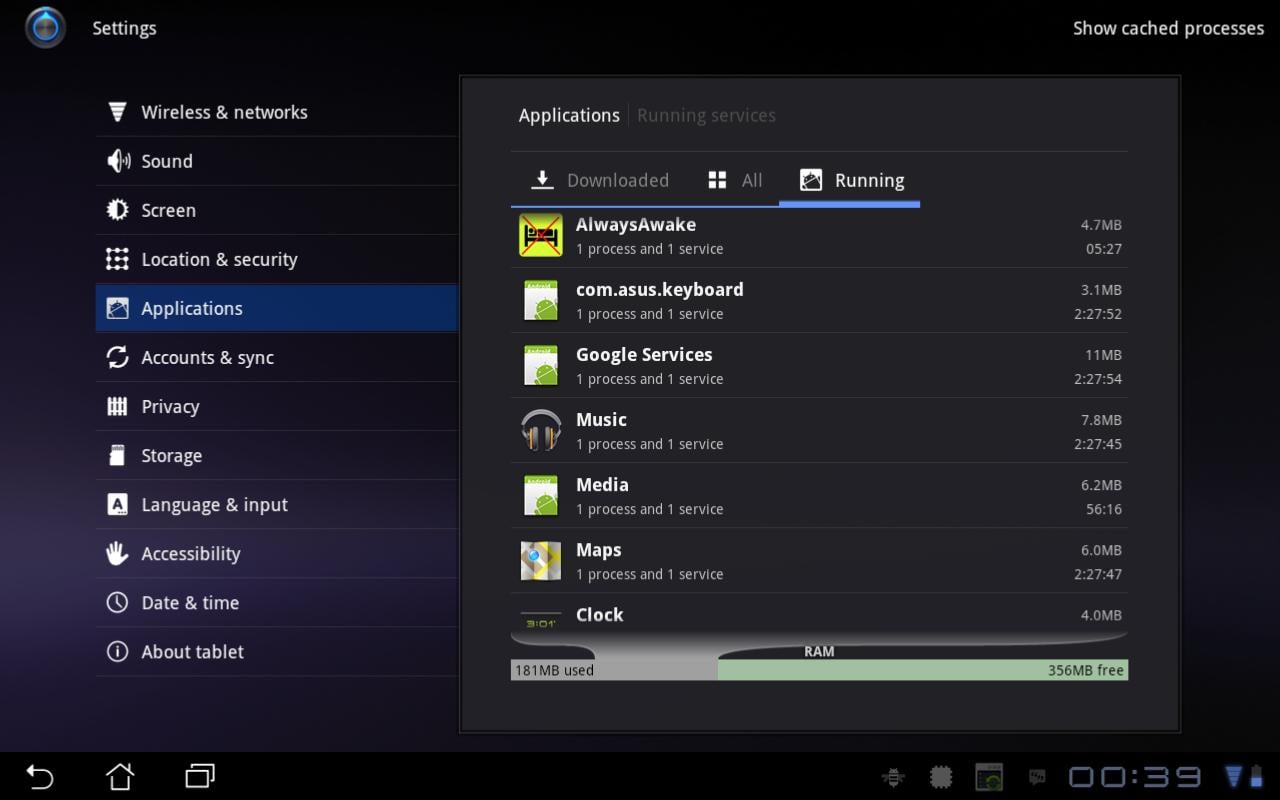Click the Storage SD card icon
Screen dimensions: 1280x800
[x=117, y=455]
